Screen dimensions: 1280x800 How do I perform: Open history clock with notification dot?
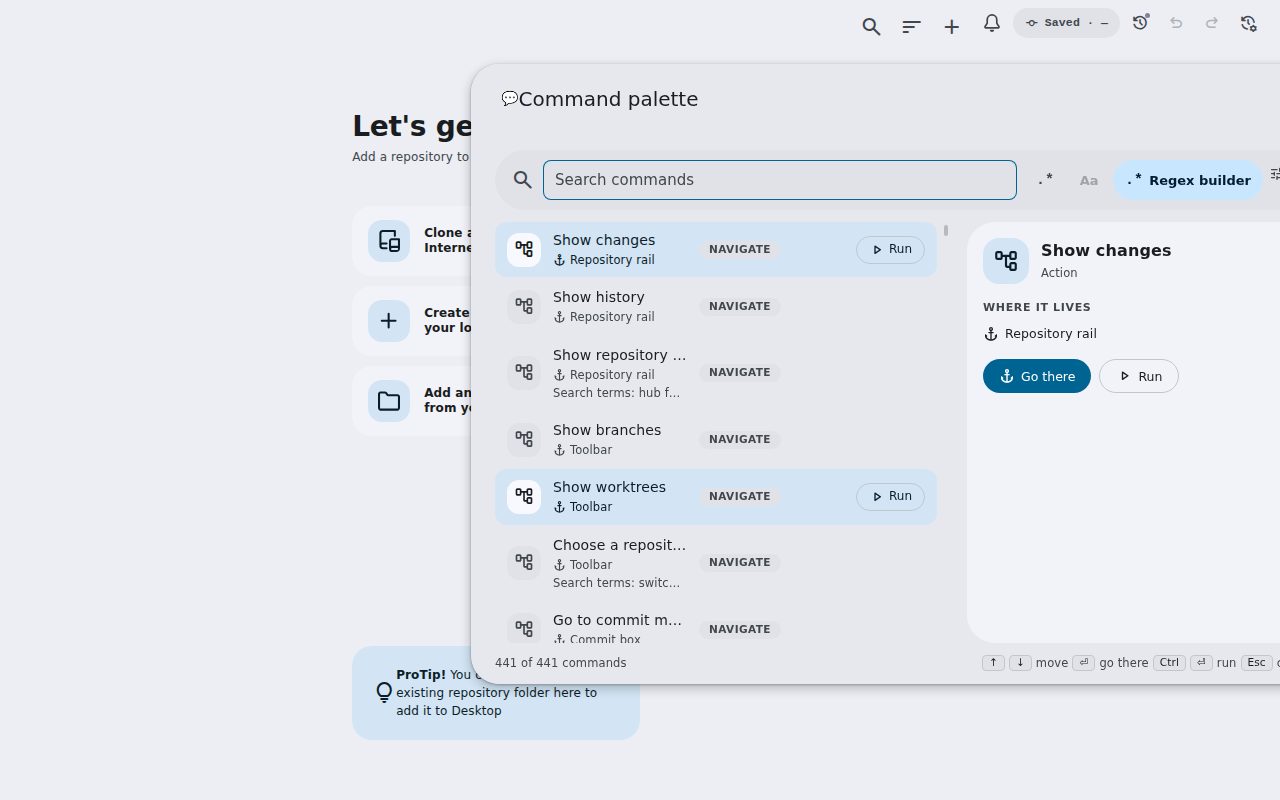[1141, 22]
